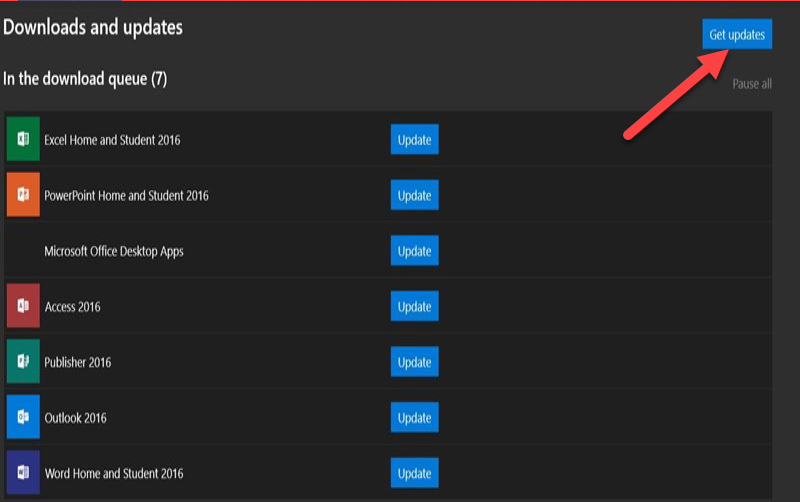Click Update for Publisher 2016

(x=414, y=362)
